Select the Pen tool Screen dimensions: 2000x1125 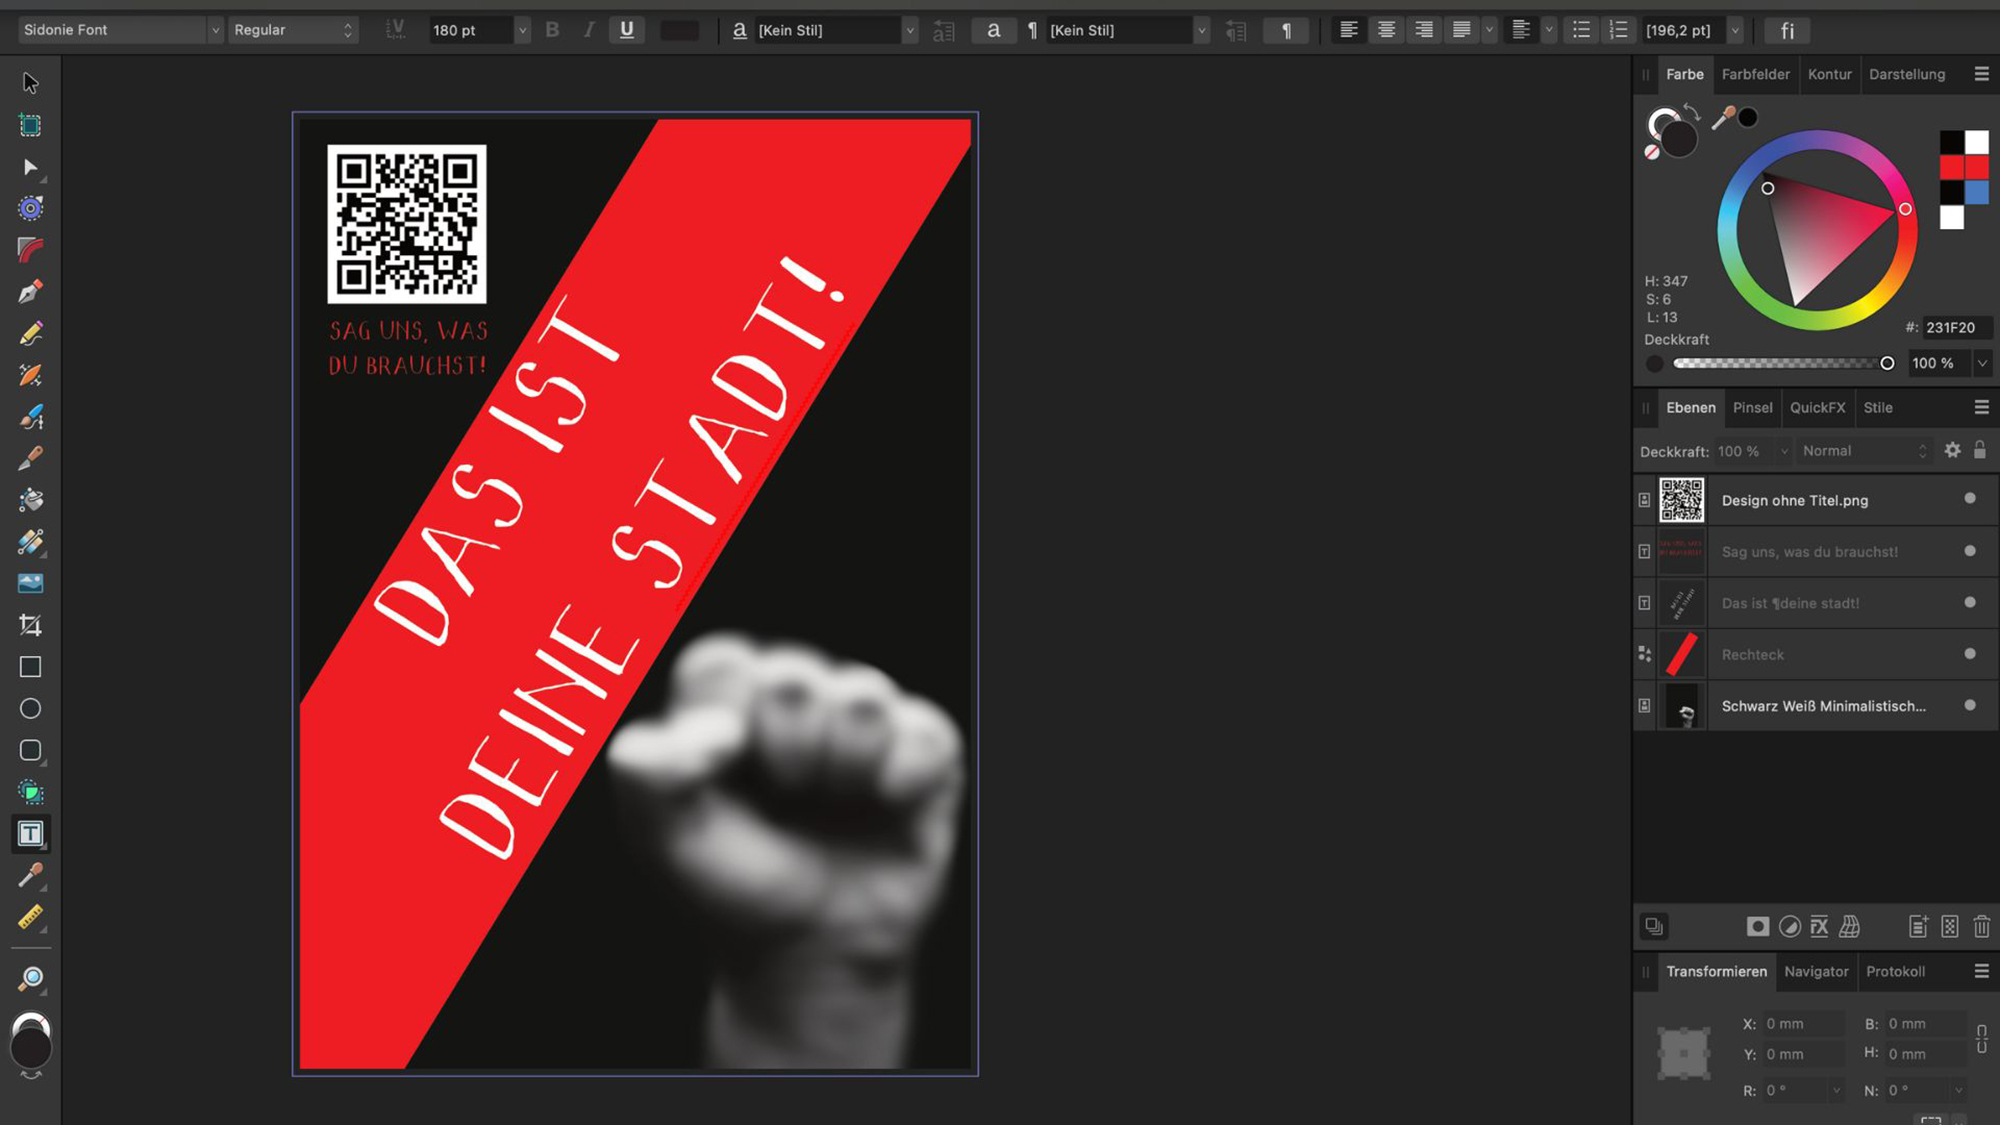point(30,290)
